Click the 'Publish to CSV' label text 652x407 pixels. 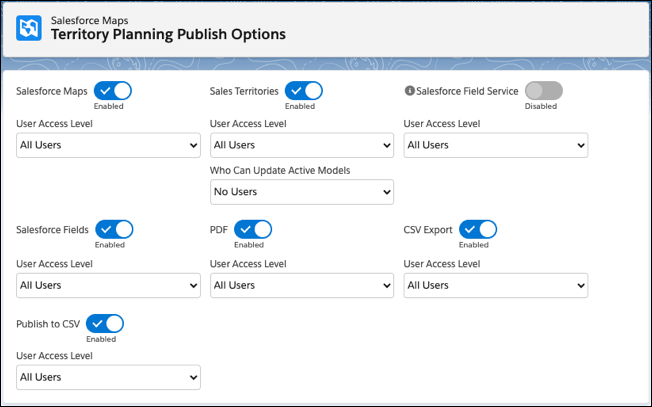pos(48,324)
